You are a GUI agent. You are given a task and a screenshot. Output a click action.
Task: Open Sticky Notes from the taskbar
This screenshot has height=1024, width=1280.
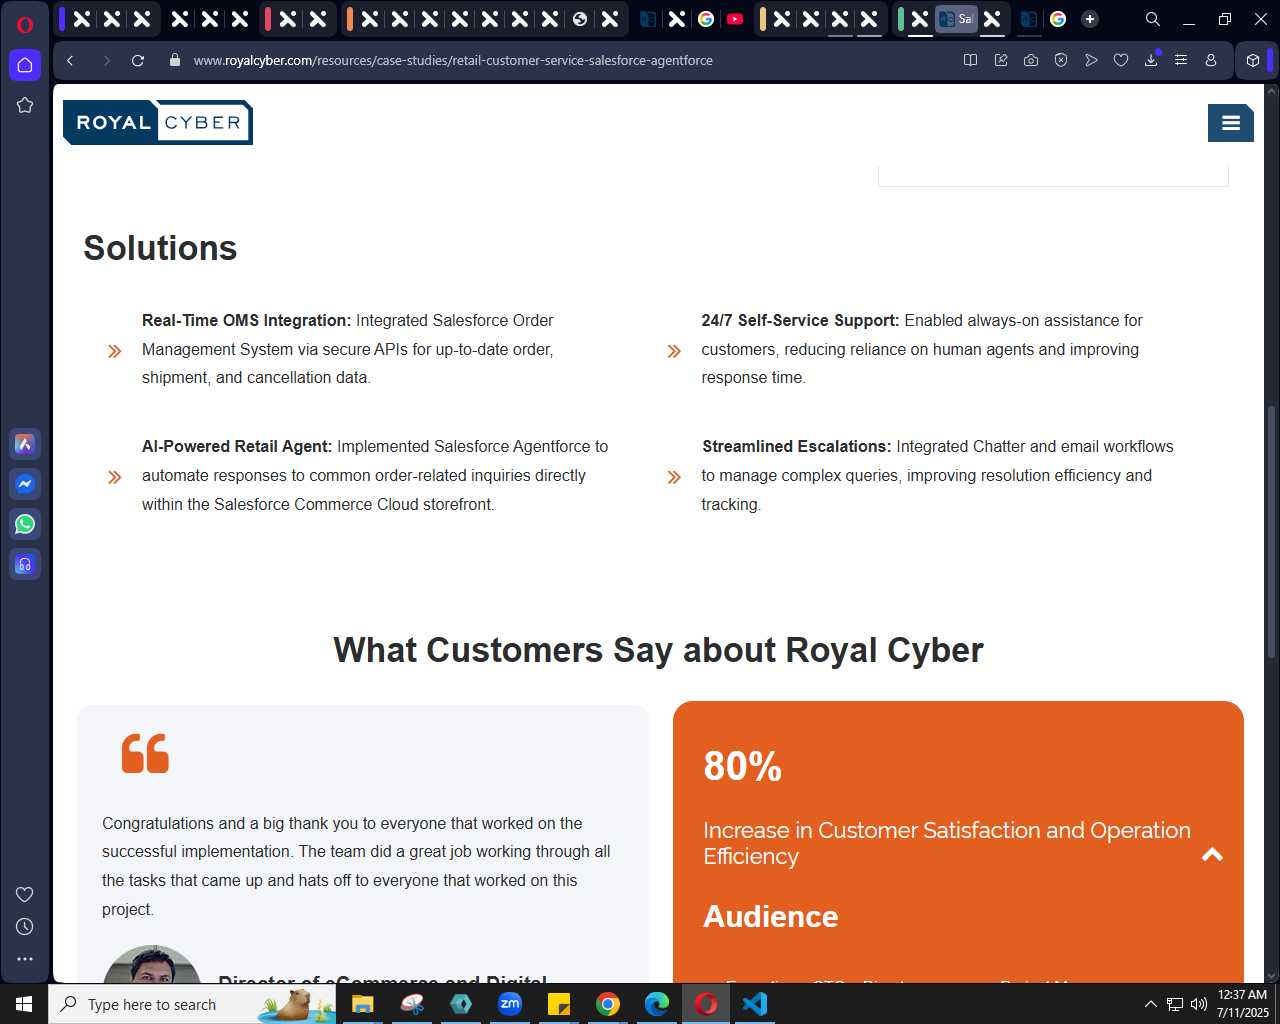click(559, 1004)
